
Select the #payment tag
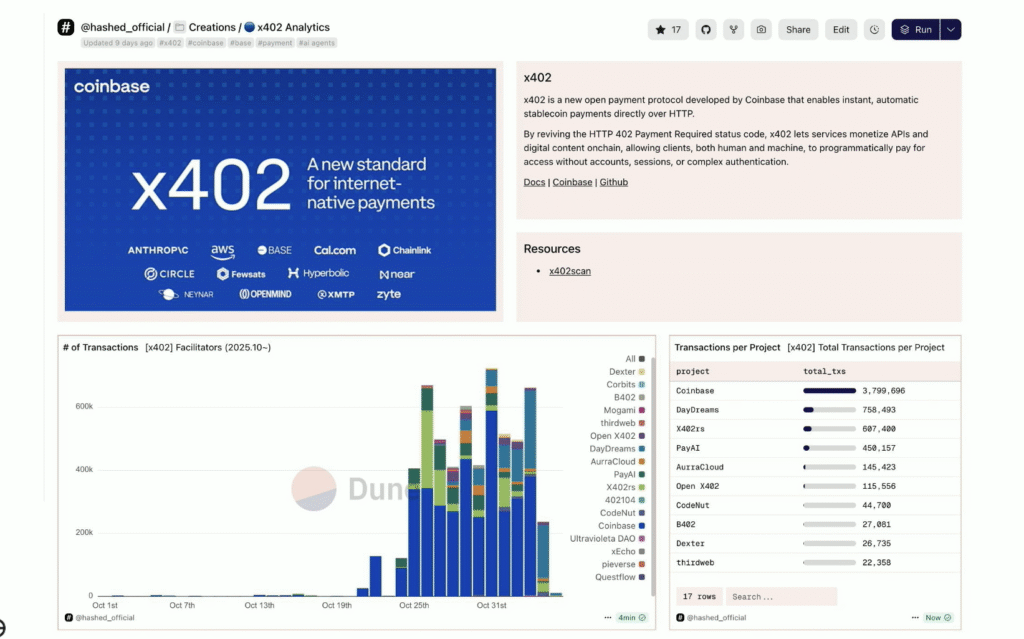(274, 44)
